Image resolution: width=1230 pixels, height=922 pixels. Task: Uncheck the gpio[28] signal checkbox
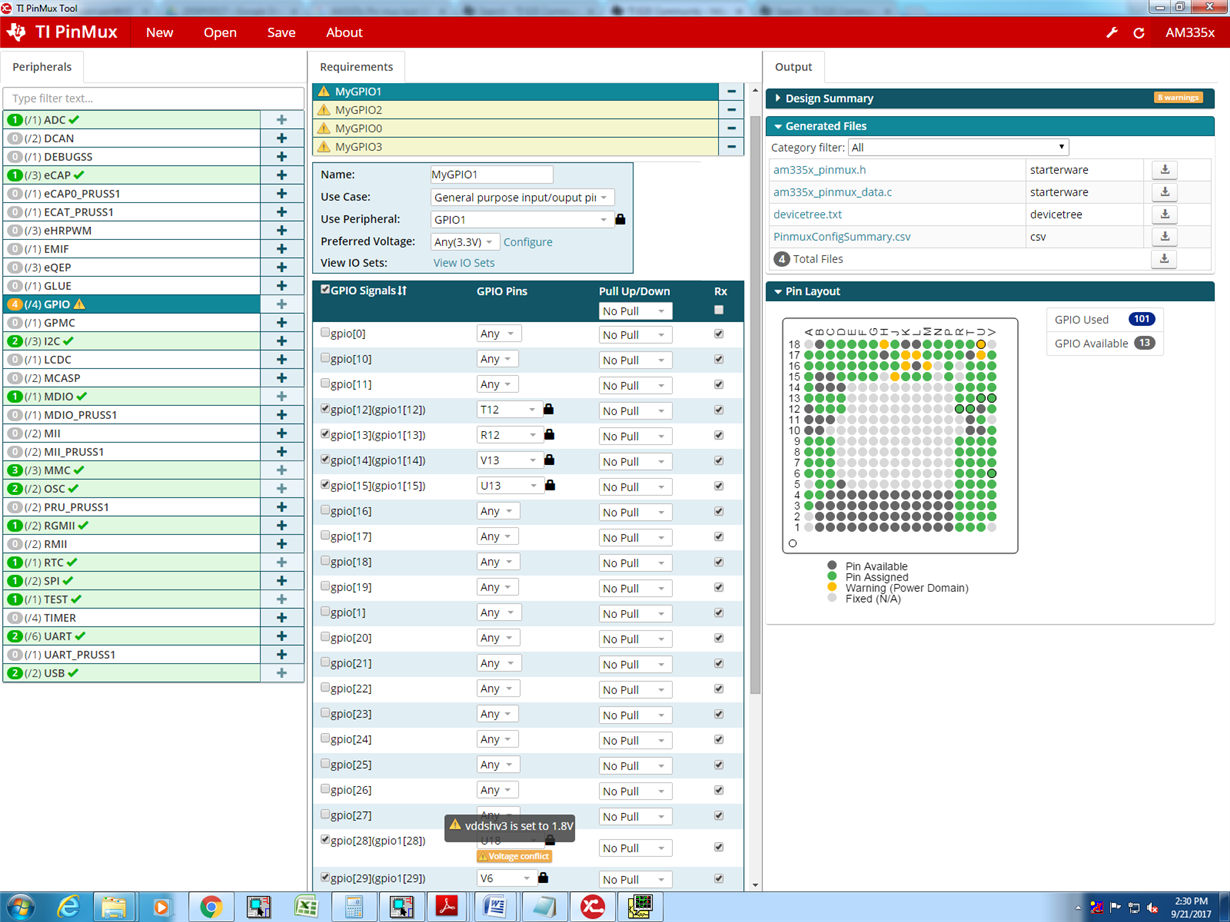click(325, 840)
